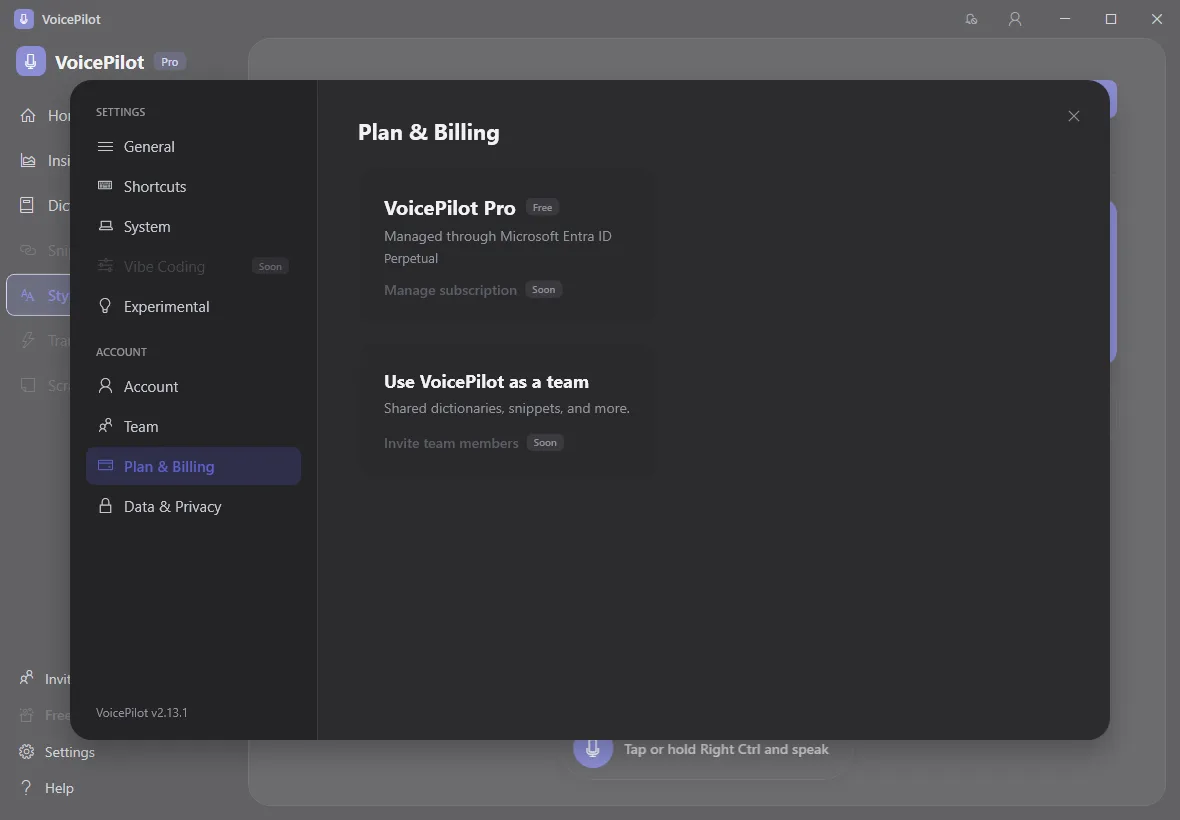Open Team settings
Image resolution: width=1180 pixels, height=820 pixels.
(x=193, y=427)
